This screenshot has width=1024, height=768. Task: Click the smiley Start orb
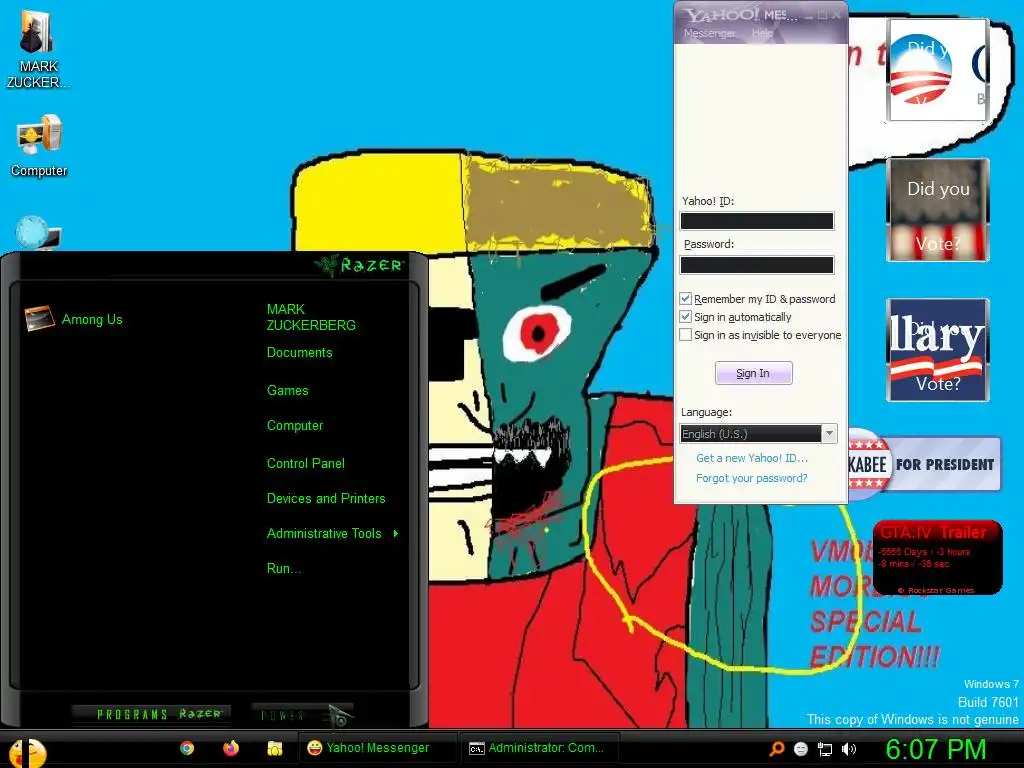(27, 752)
